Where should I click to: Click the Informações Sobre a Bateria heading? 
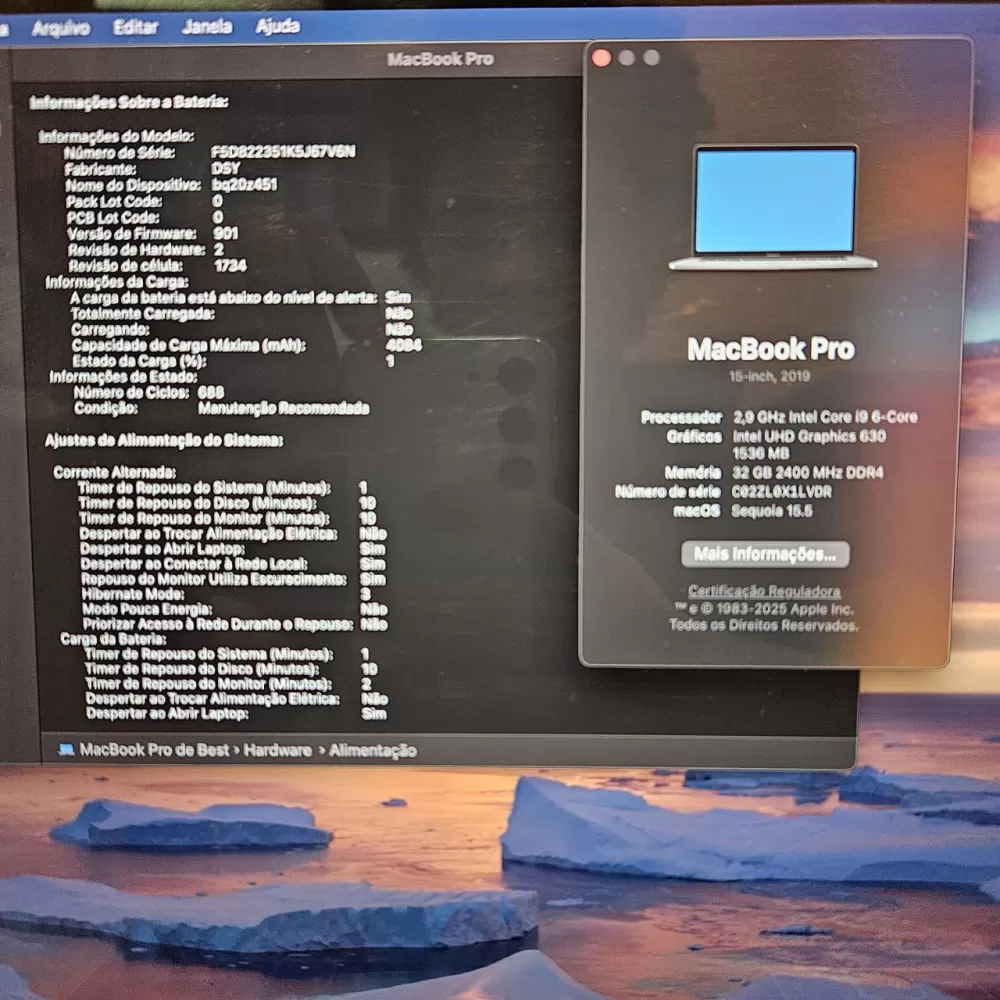[x=129, y=102]
